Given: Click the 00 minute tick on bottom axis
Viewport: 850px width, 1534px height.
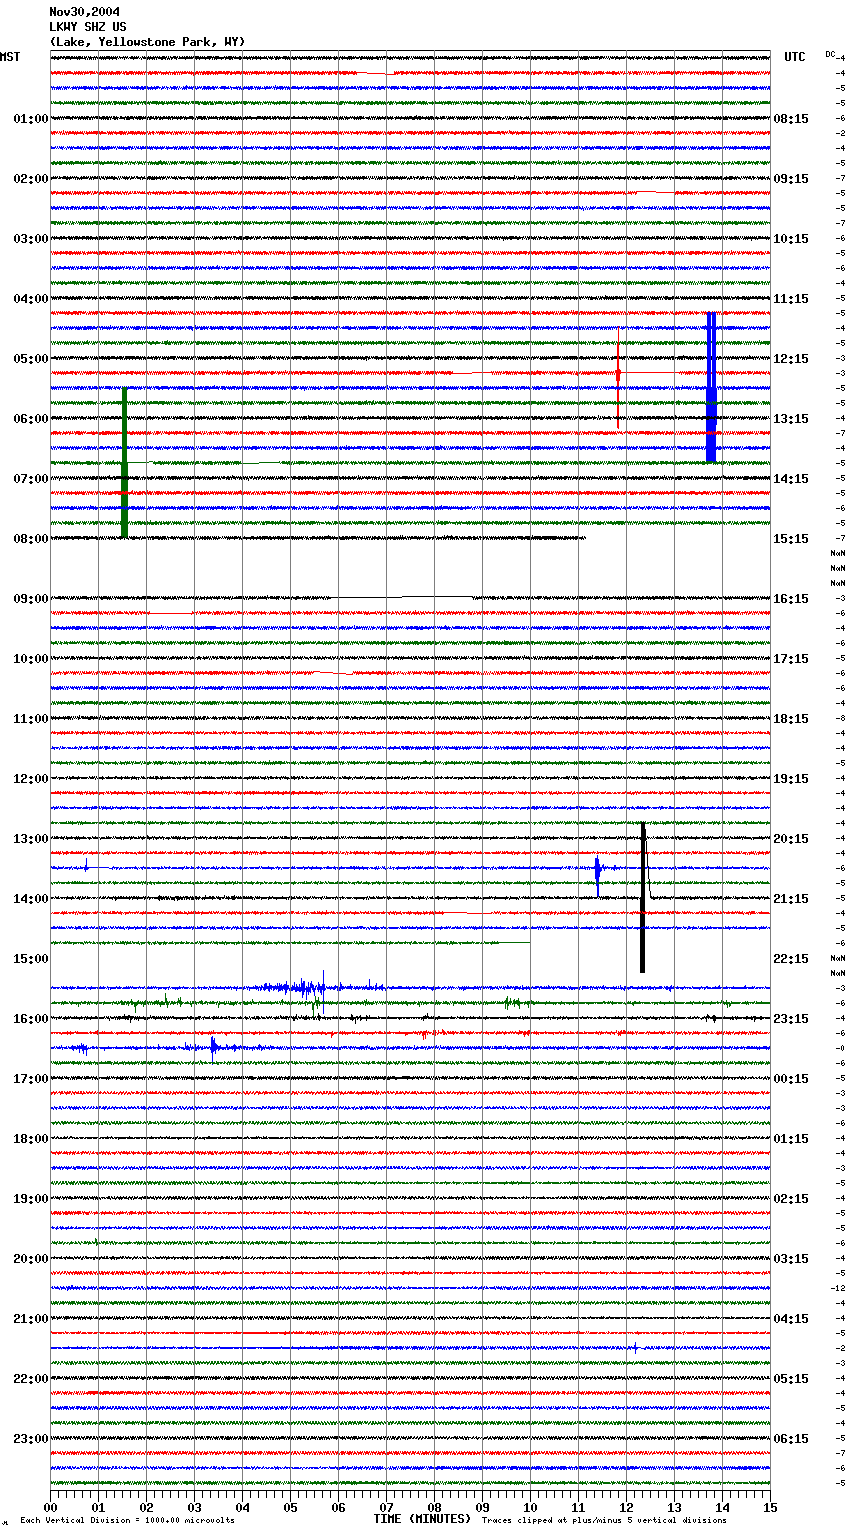Looking at the screenshot, I should pyautogui.click(x=50, y=1507).
